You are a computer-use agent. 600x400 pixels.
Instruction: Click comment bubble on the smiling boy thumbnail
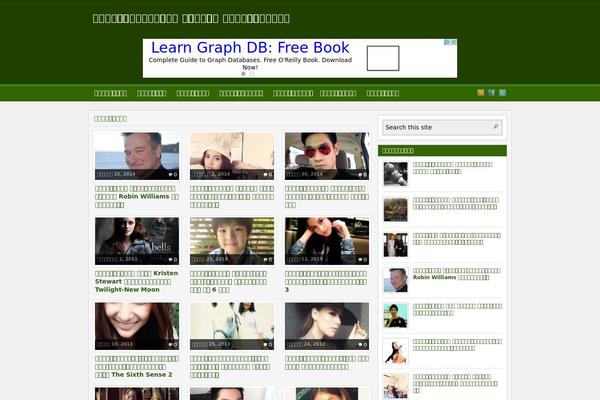click(x=268, y=260)
